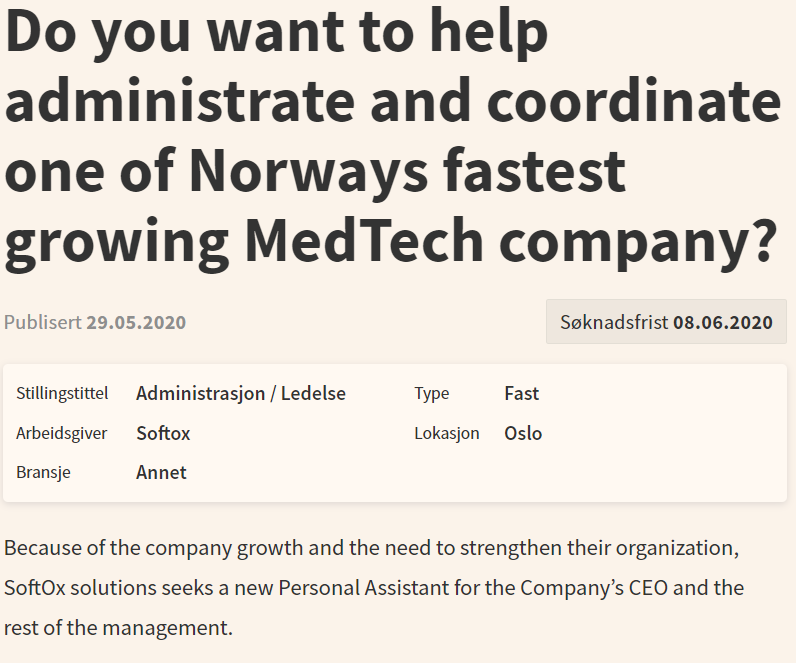Screen dimensions: 796x663
Task: Click the job details info card
Action: point(395,433)
